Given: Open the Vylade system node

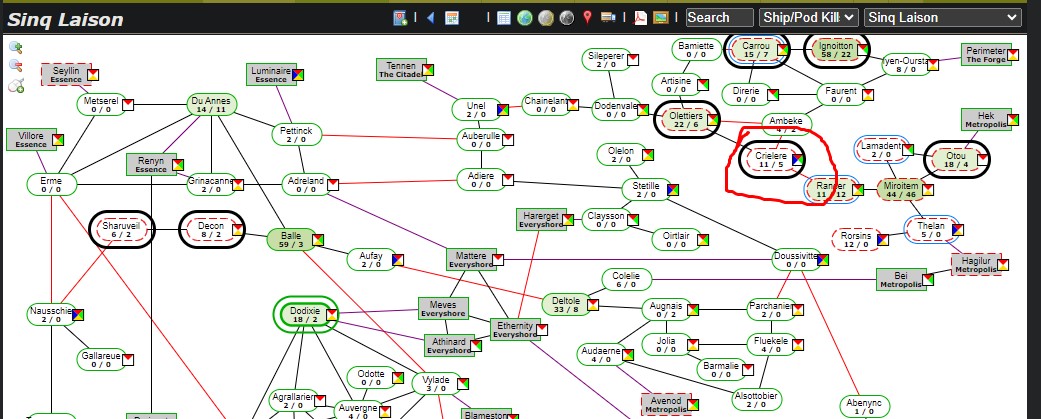Looking at the screenshot, I should 436,384.
